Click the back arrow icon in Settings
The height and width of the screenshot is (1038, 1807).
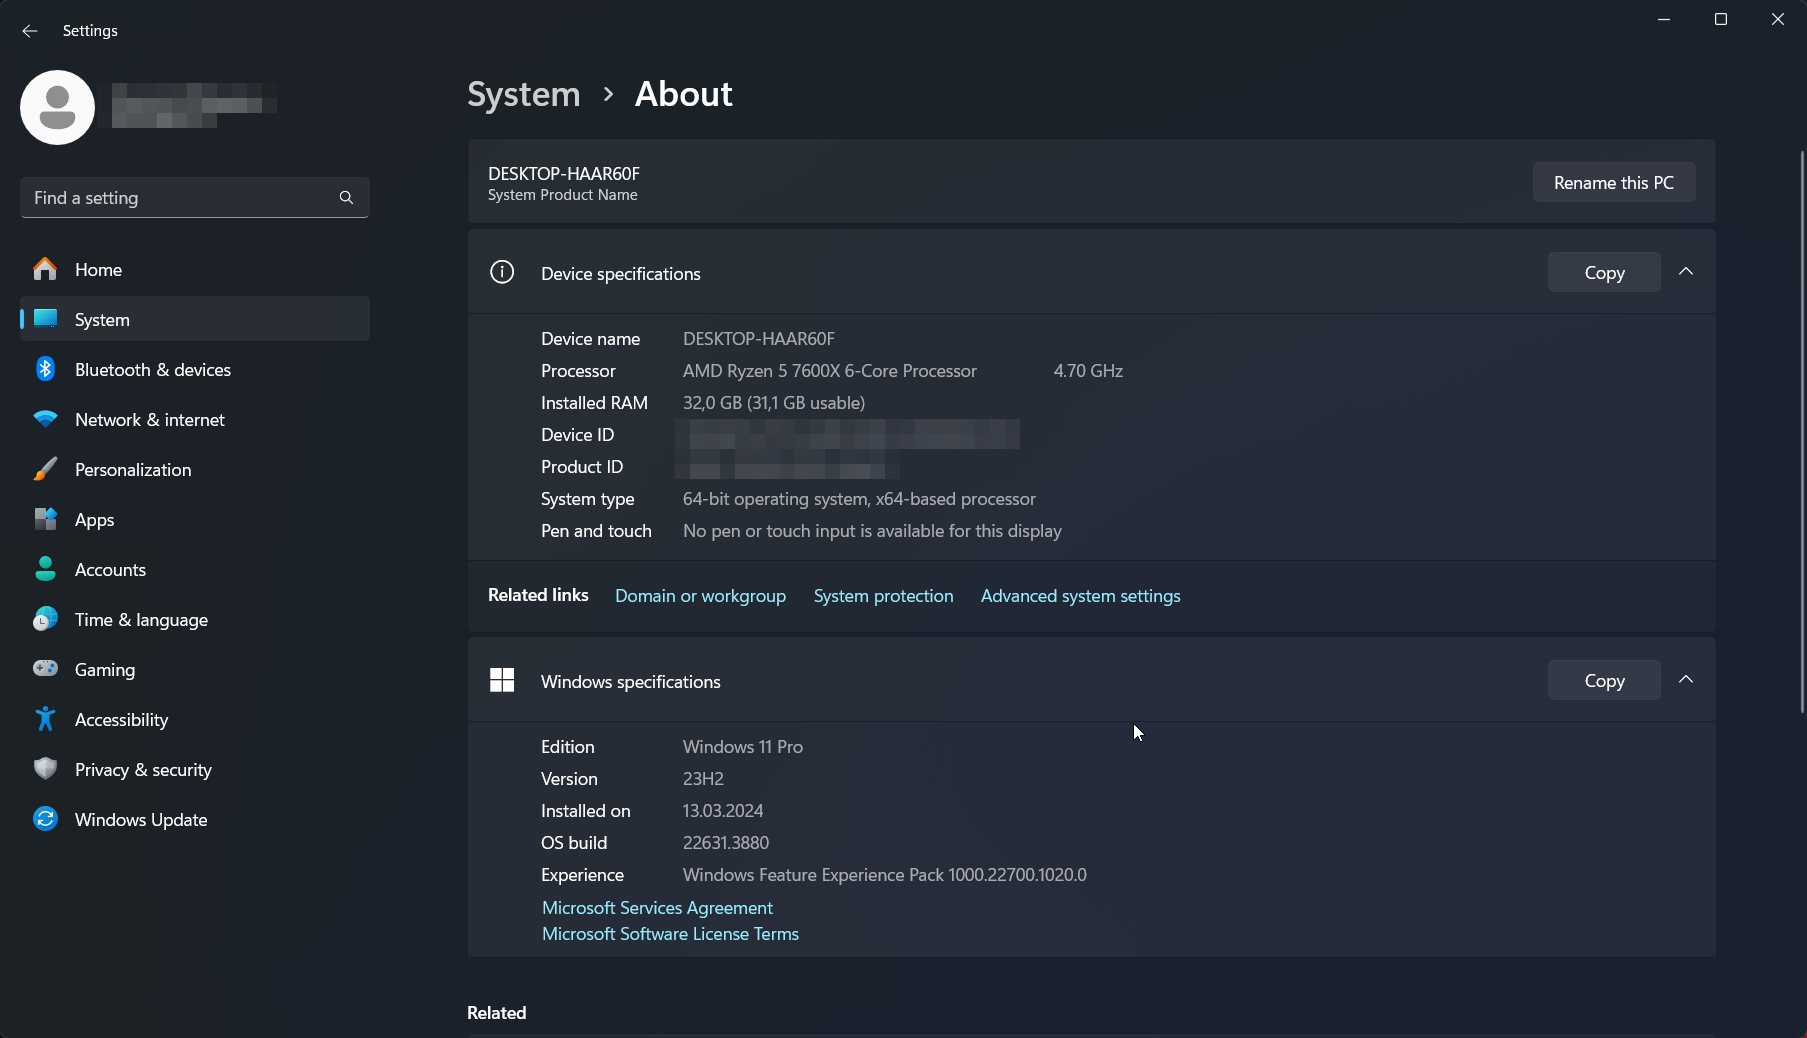(x=30, y=31)
